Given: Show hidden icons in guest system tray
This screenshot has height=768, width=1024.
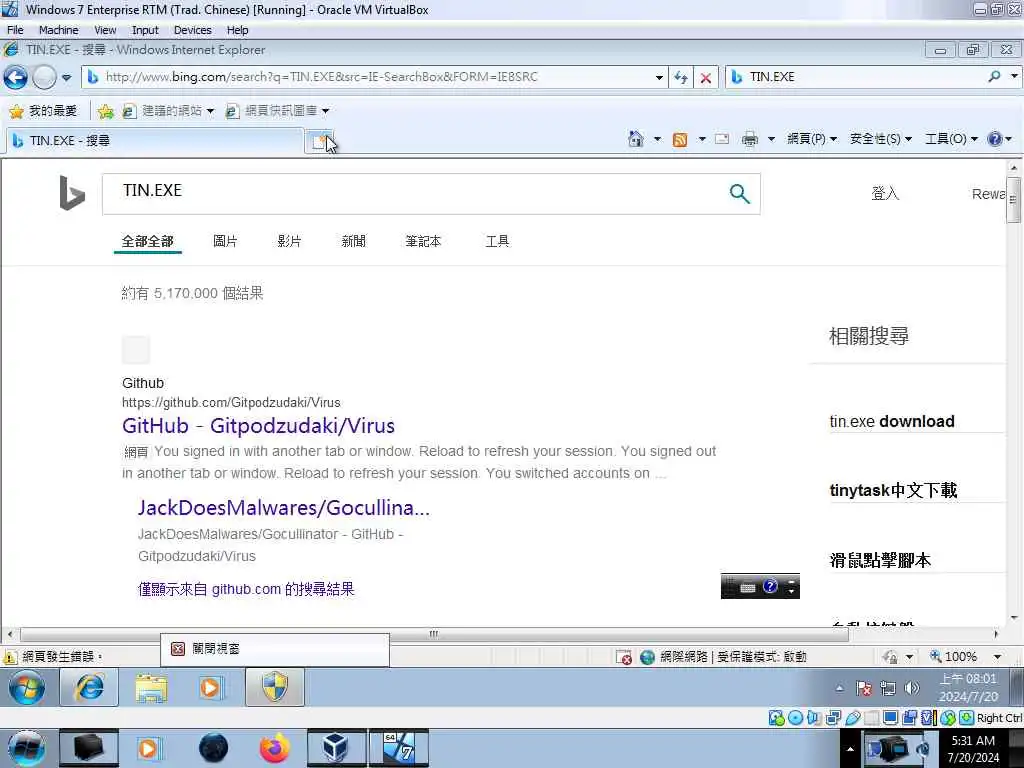Looking at the screenshot, I should [x=840, y=688].
